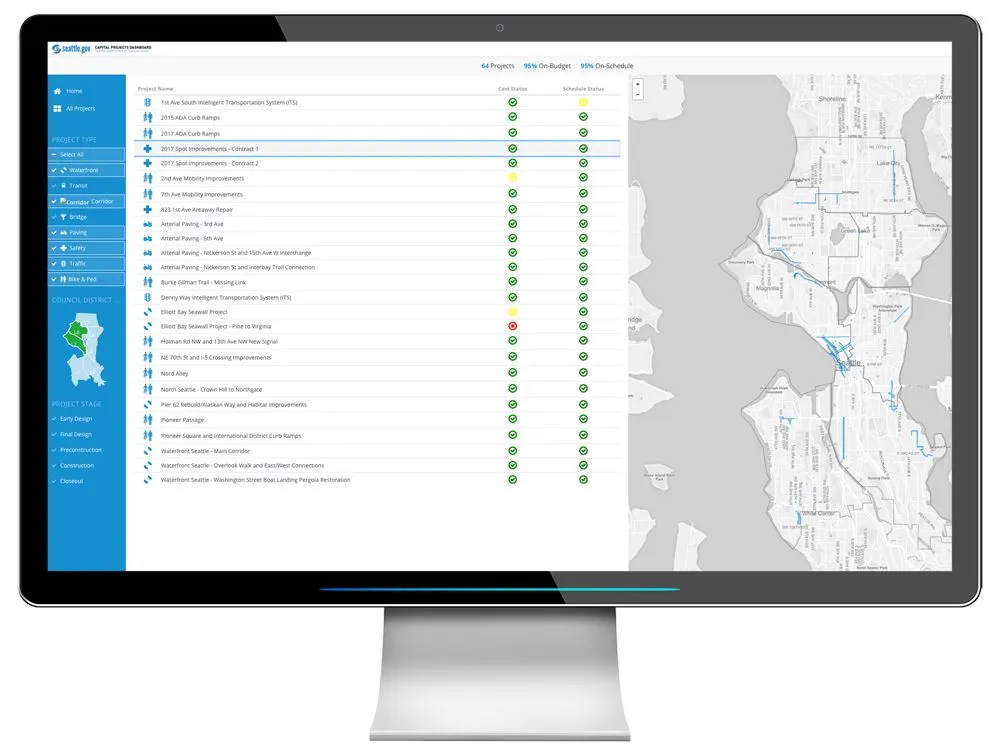Open the Council District dropdown
The height and width of the screenshot is (750, 1000).
[85, 300]
